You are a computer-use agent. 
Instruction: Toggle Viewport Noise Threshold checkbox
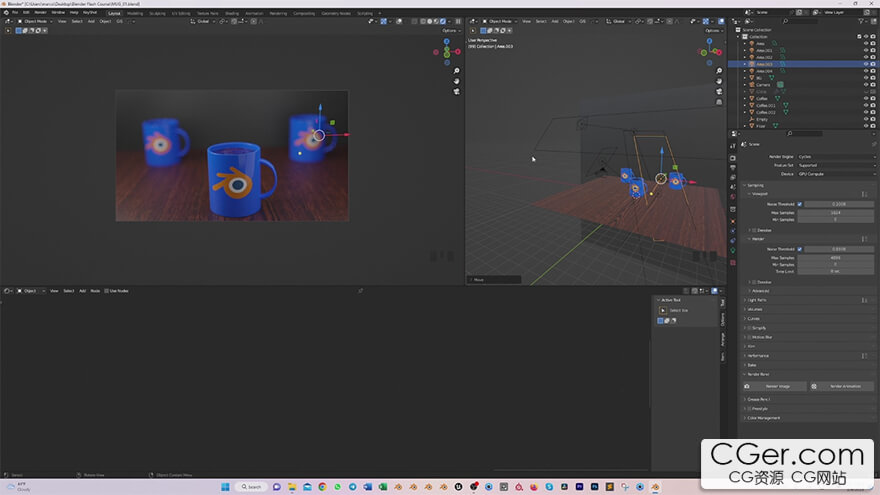(800, 204)
